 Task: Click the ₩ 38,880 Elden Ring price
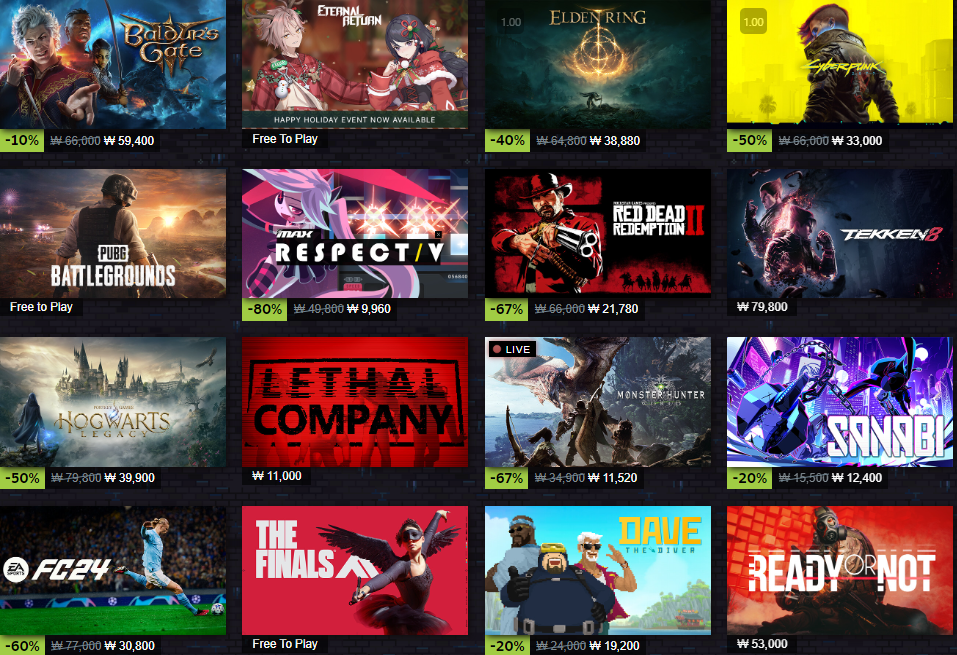click(x=615, y=141)
